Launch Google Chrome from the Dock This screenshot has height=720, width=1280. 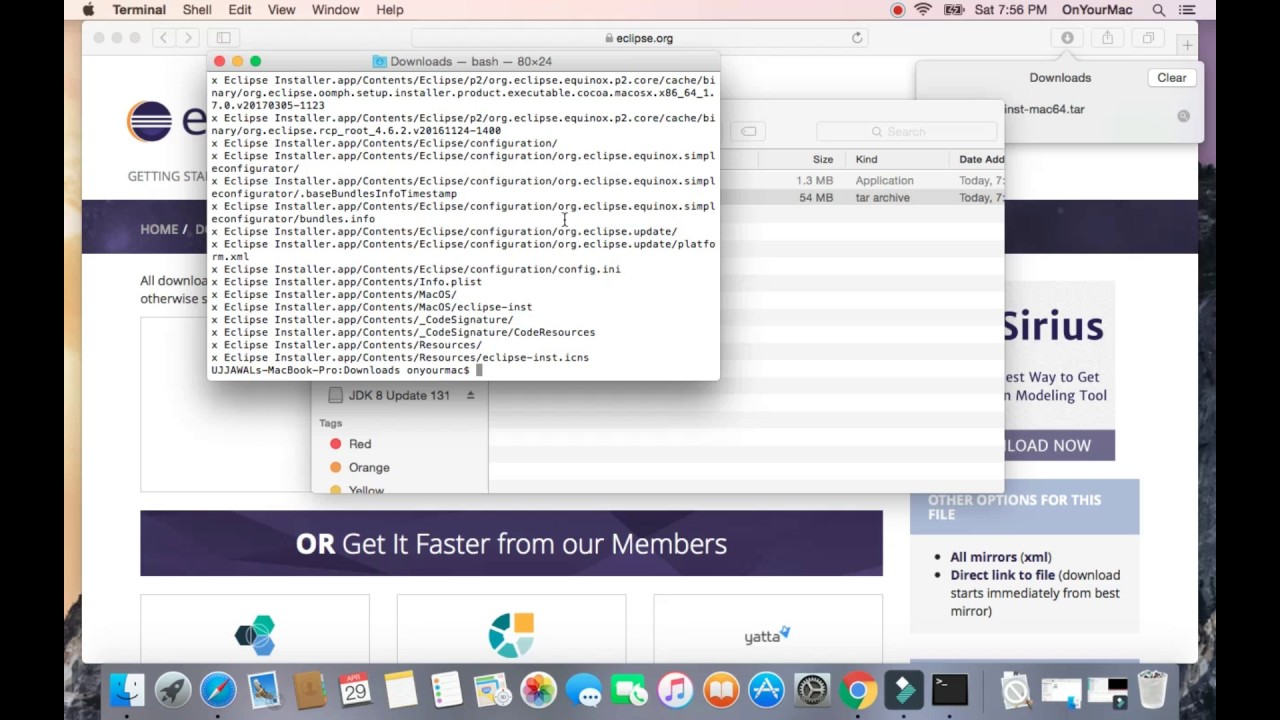(858, 690)
